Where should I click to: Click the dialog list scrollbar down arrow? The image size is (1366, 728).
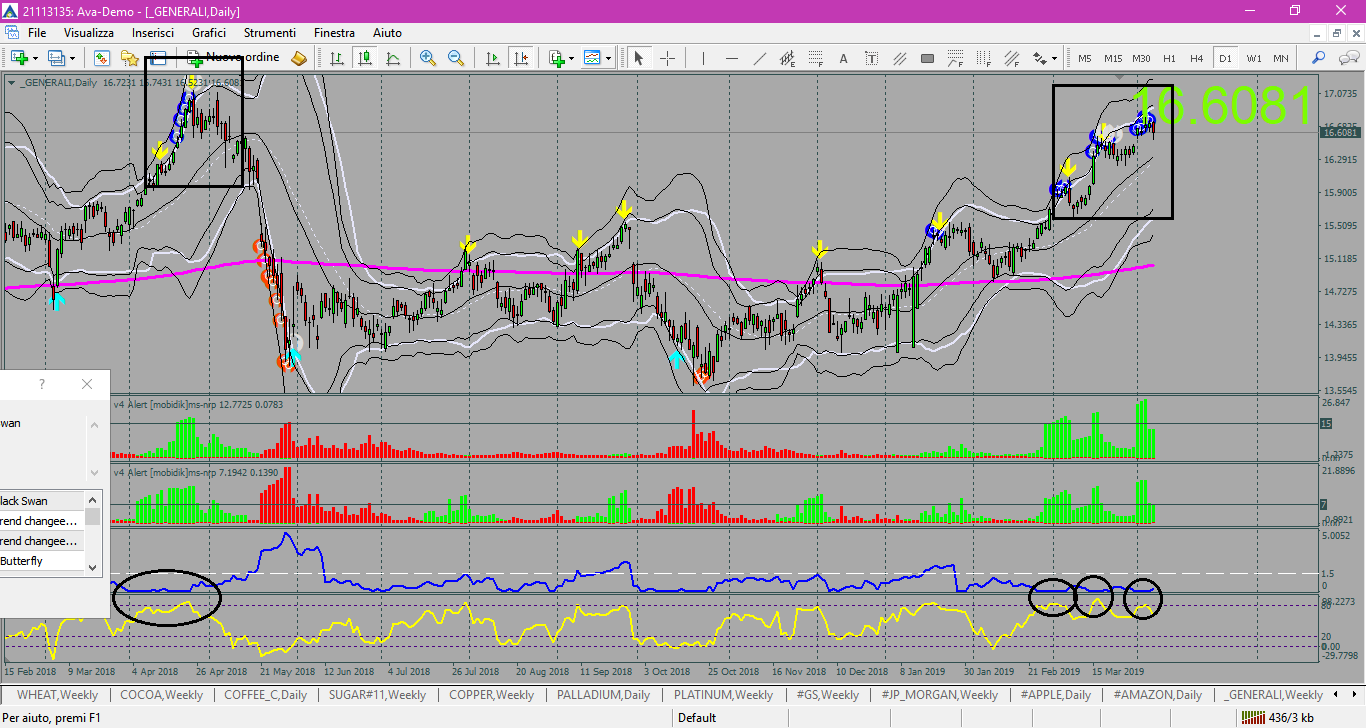coord(93,567)
